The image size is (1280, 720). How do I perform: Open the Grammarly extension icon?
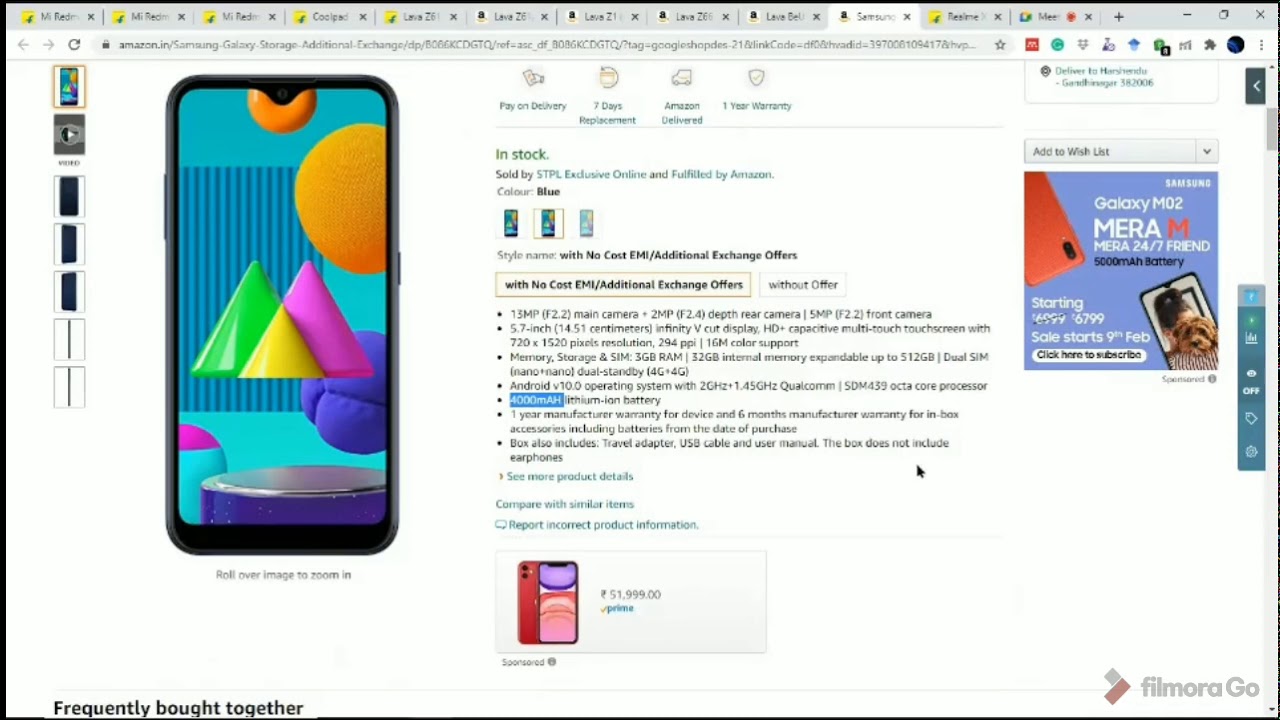point(1057,45)
